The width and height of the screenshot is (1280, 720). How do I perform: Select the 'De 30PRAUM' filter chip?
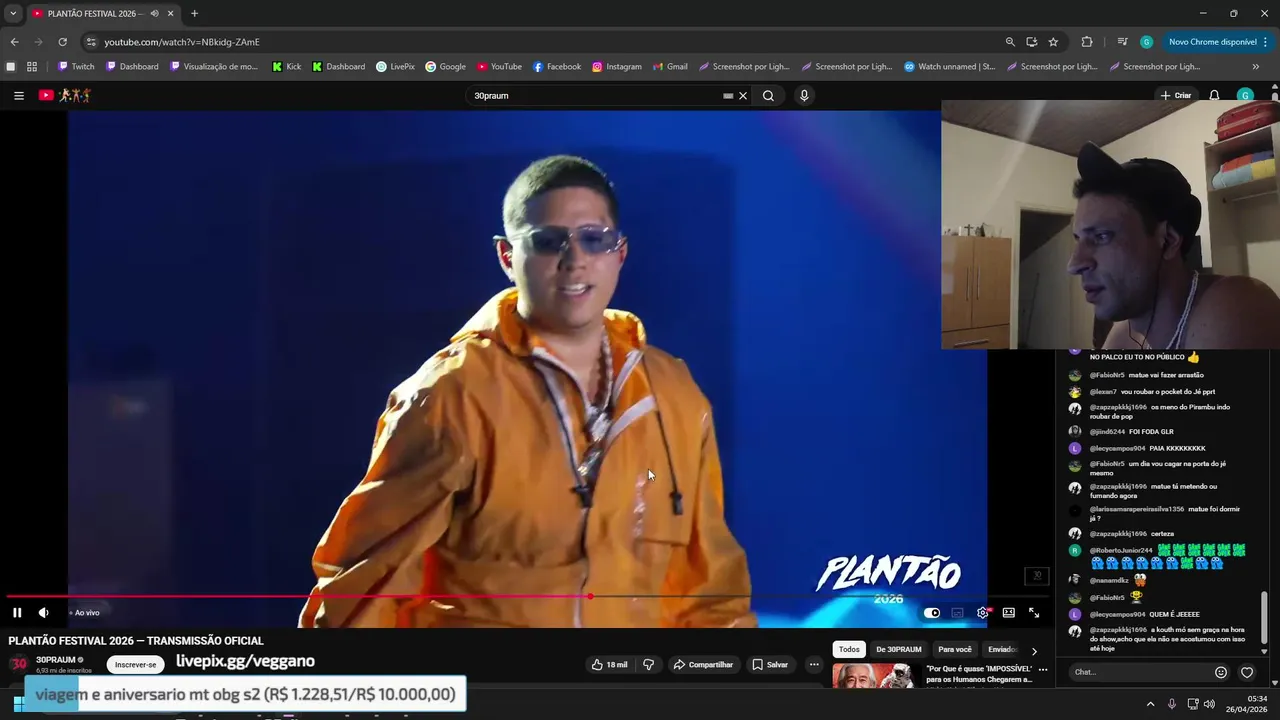pyautogui.click(x=899, y=650)
